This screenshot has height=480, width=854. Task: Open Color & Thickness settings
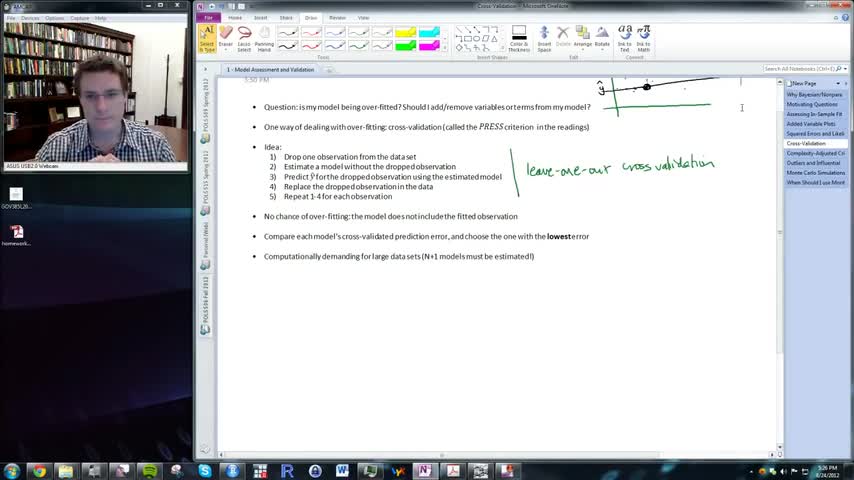click(x=519, y=39)
